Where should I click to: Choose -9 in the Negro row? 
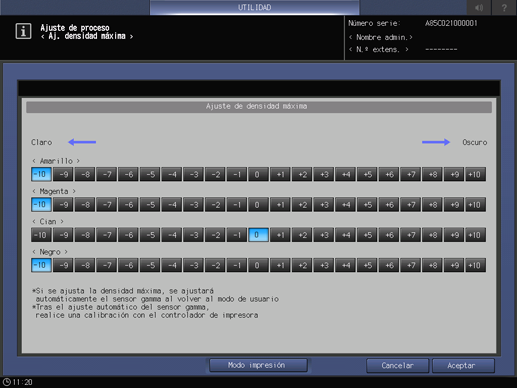click(x=63, y=265)
